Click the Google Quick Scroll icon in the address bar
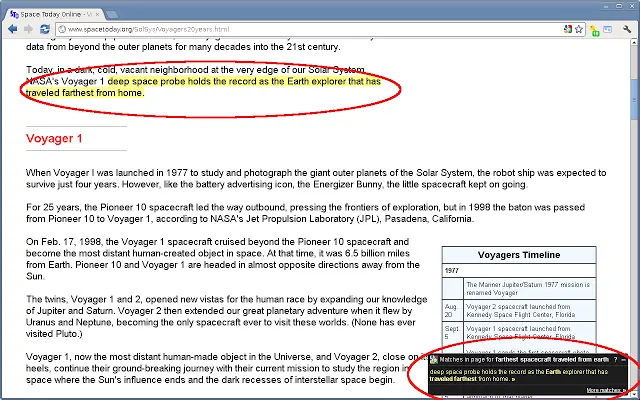The height and width of the screenshot is (400, 640). click(x=568, y=29)
